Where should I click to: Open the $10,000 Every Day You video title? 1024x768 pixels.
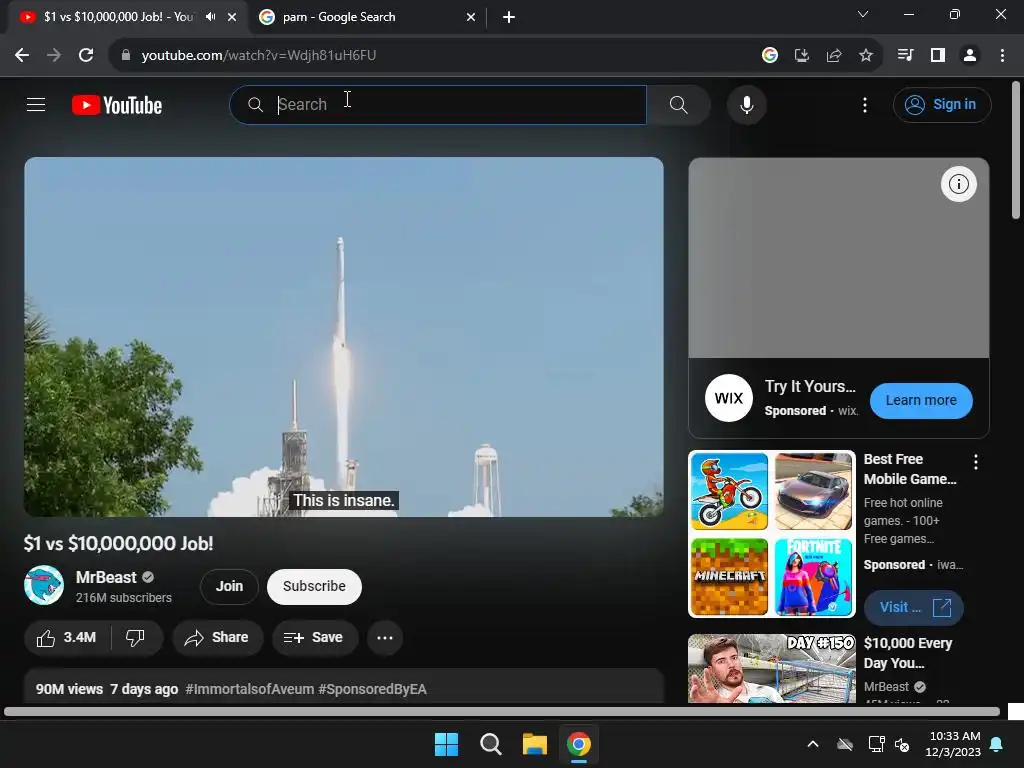pos(908,653)
